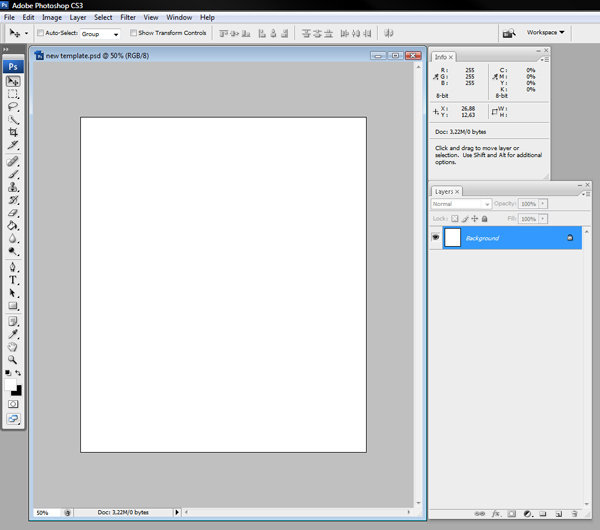
Task: Click the foreground color swatch
Action: click(10, 384)
